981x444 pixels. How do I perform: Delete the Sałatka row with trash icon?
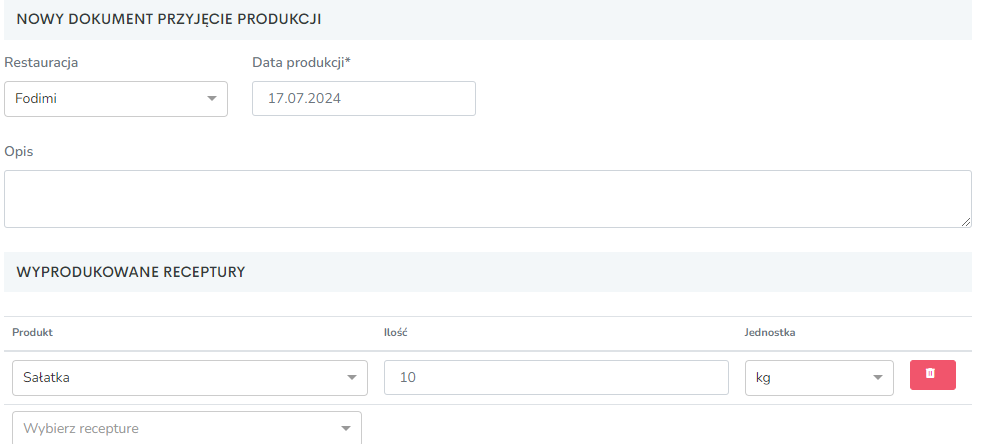[x=932, y=375]
